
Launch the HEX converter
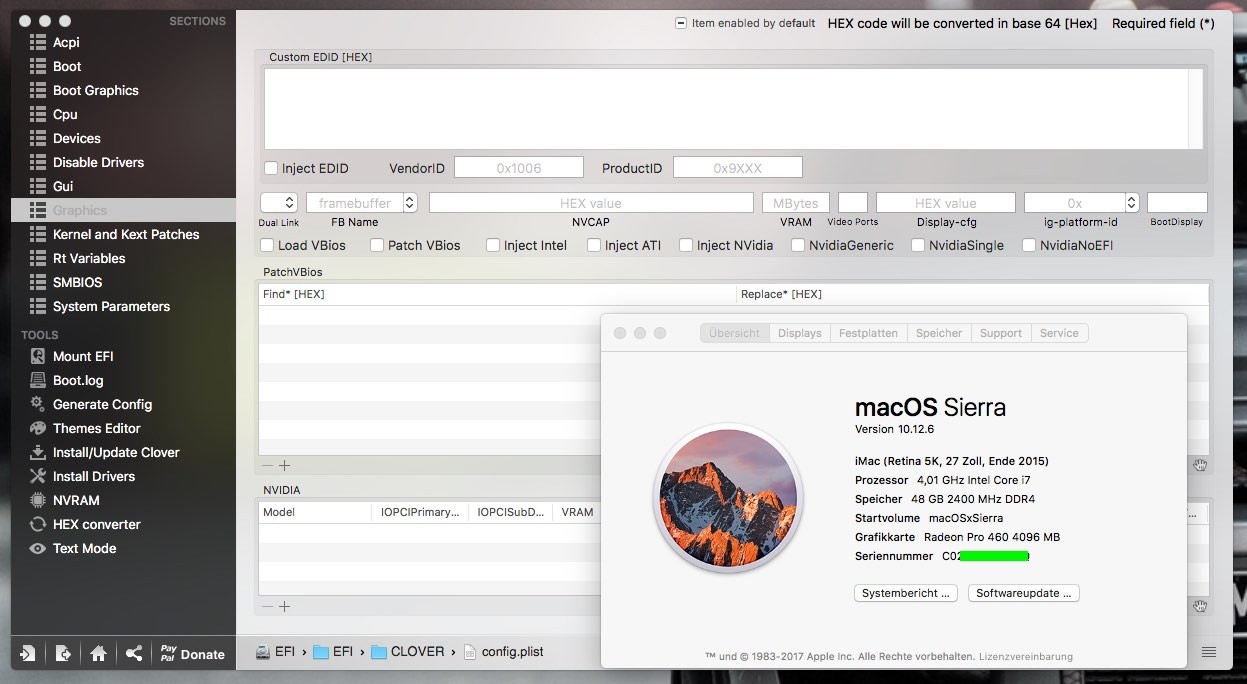coord(96,524)
